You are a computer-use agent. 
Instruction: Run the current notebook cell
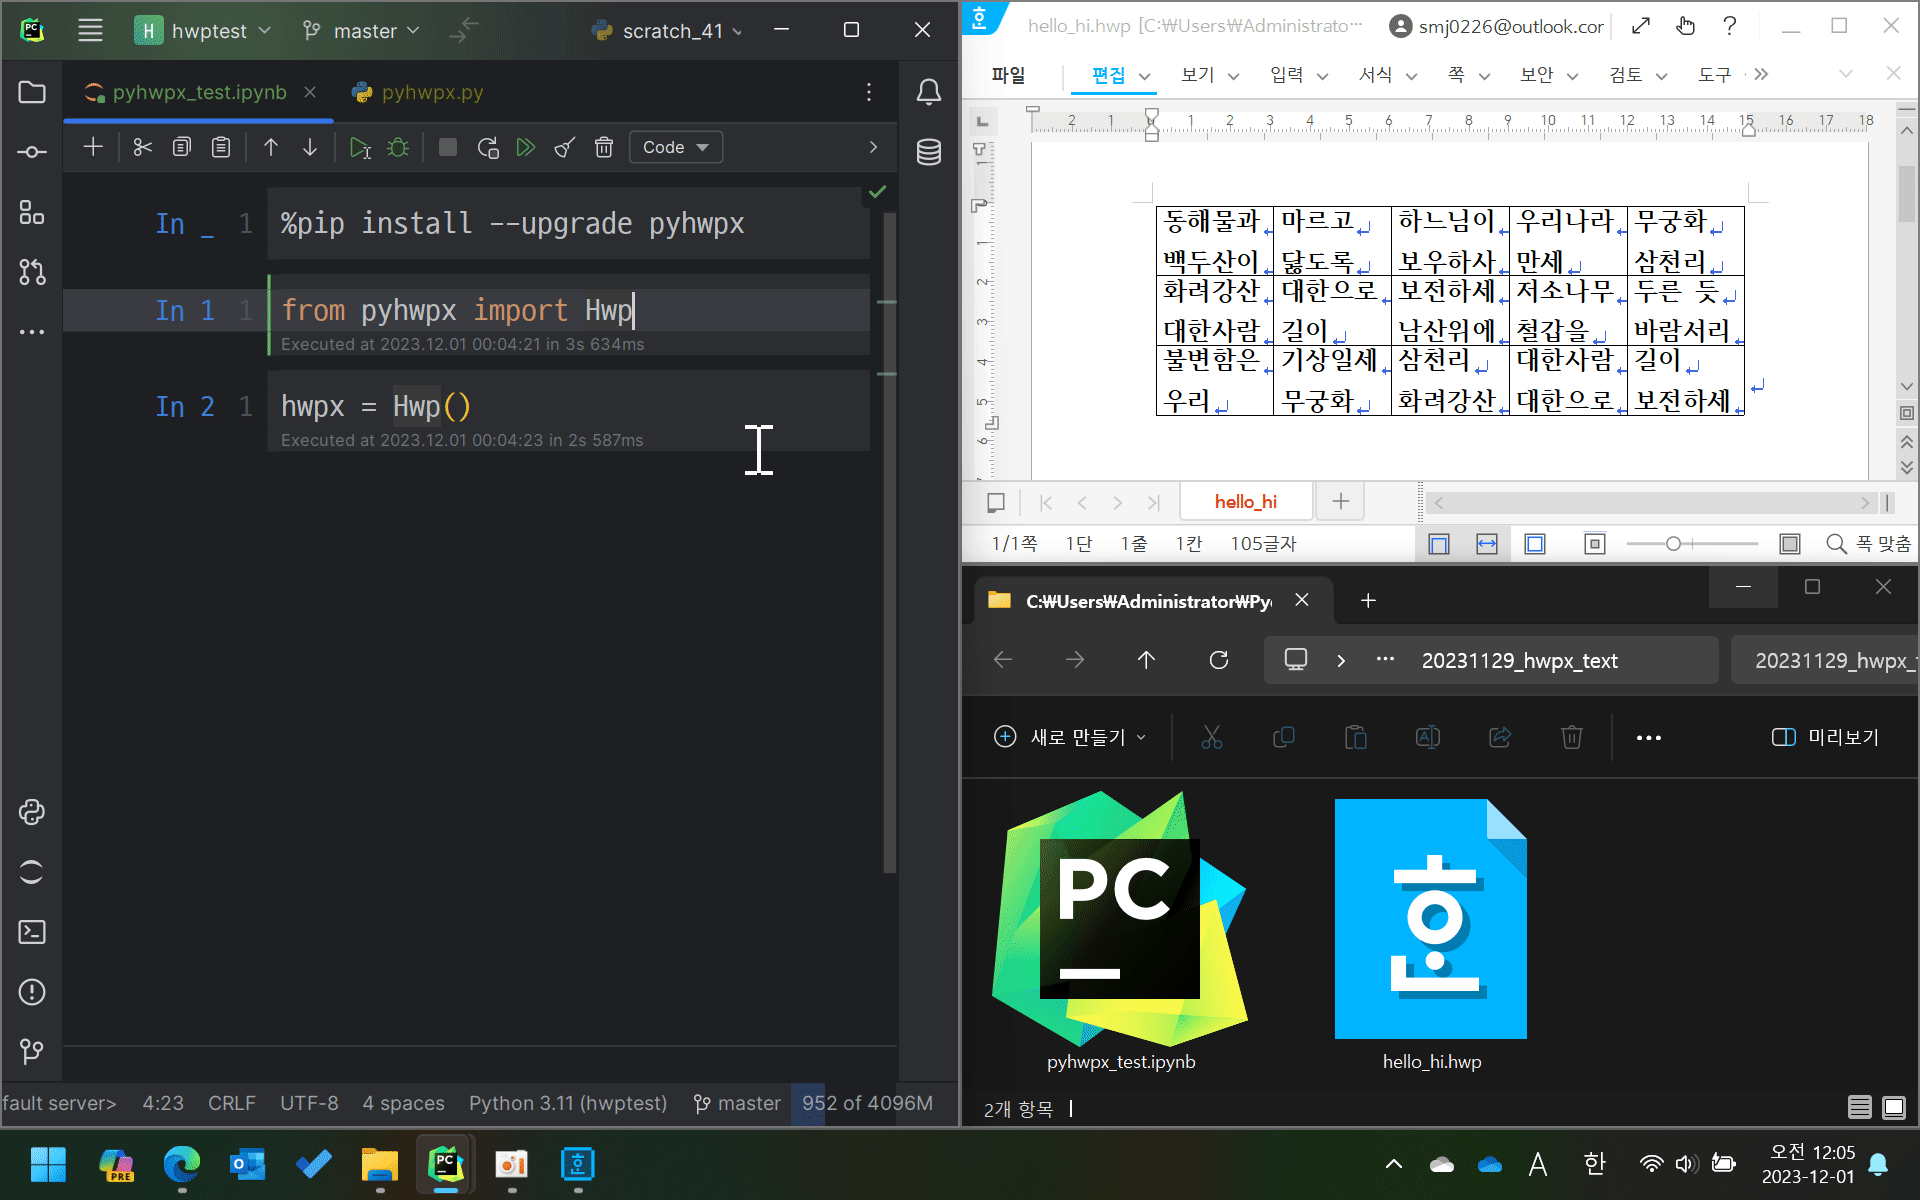[x=359, y=148]
